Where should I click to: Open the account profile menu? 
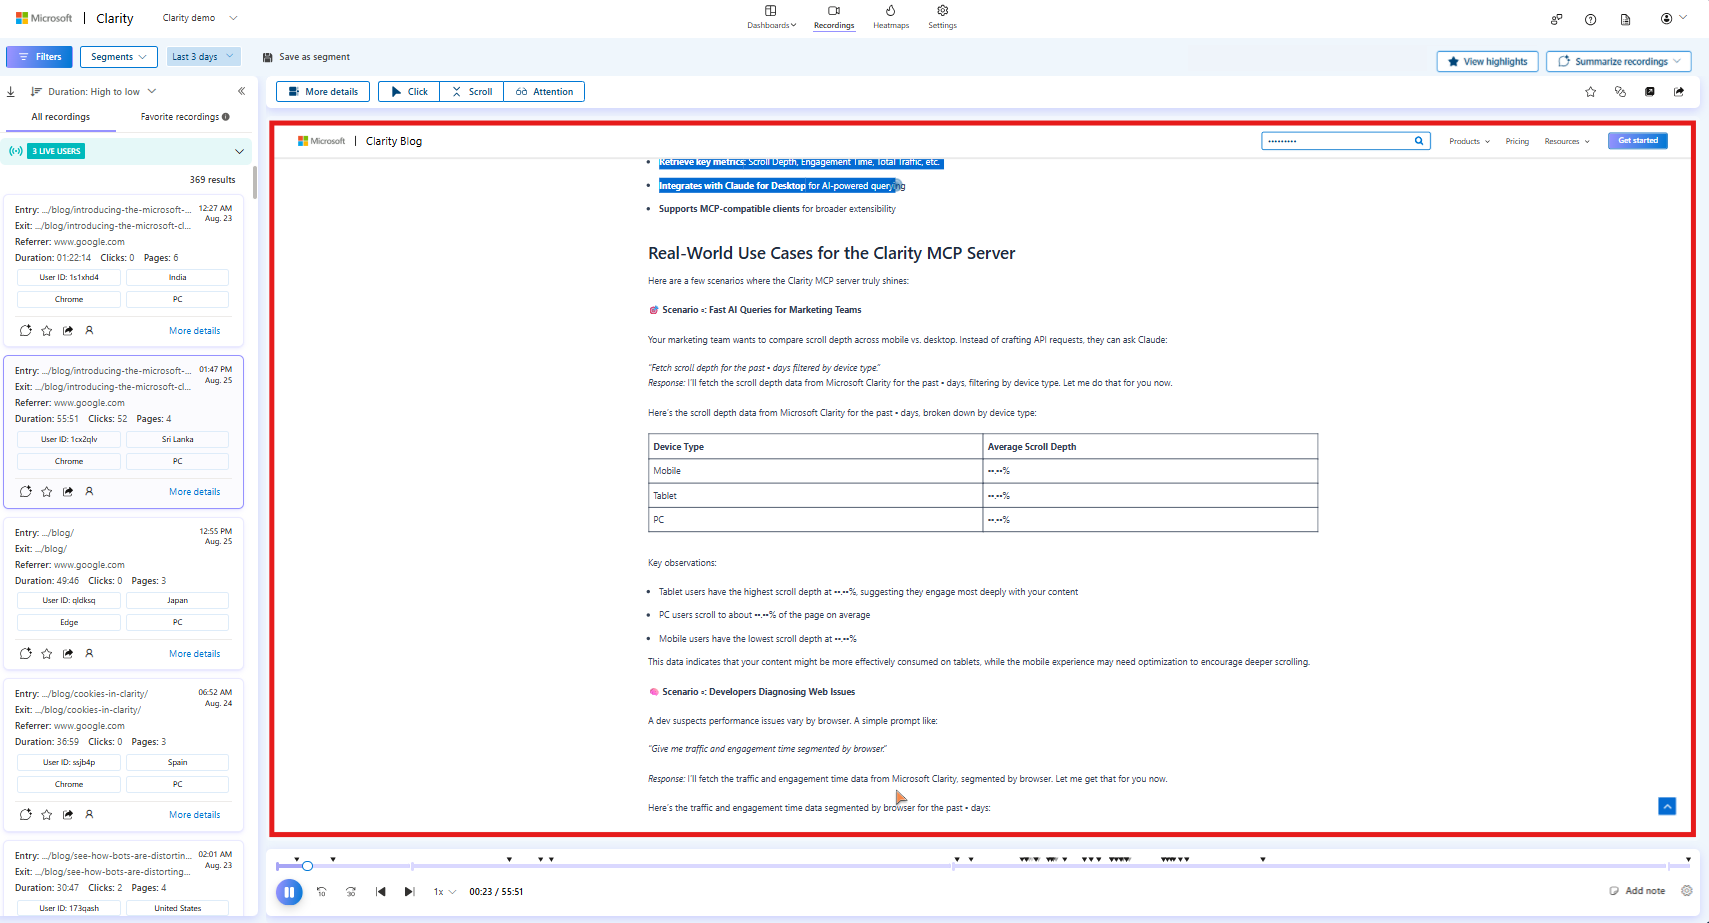click(1673, 19)
